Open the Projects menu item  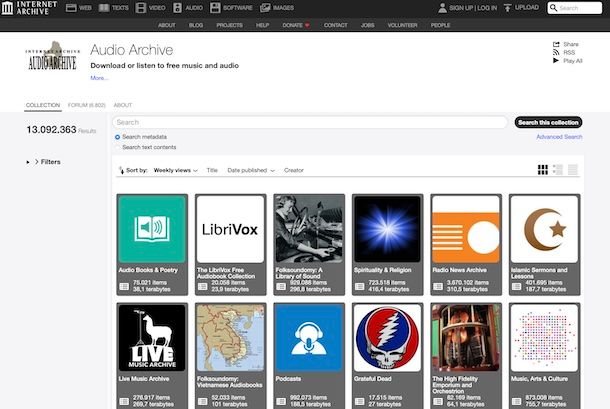point(230,25)
